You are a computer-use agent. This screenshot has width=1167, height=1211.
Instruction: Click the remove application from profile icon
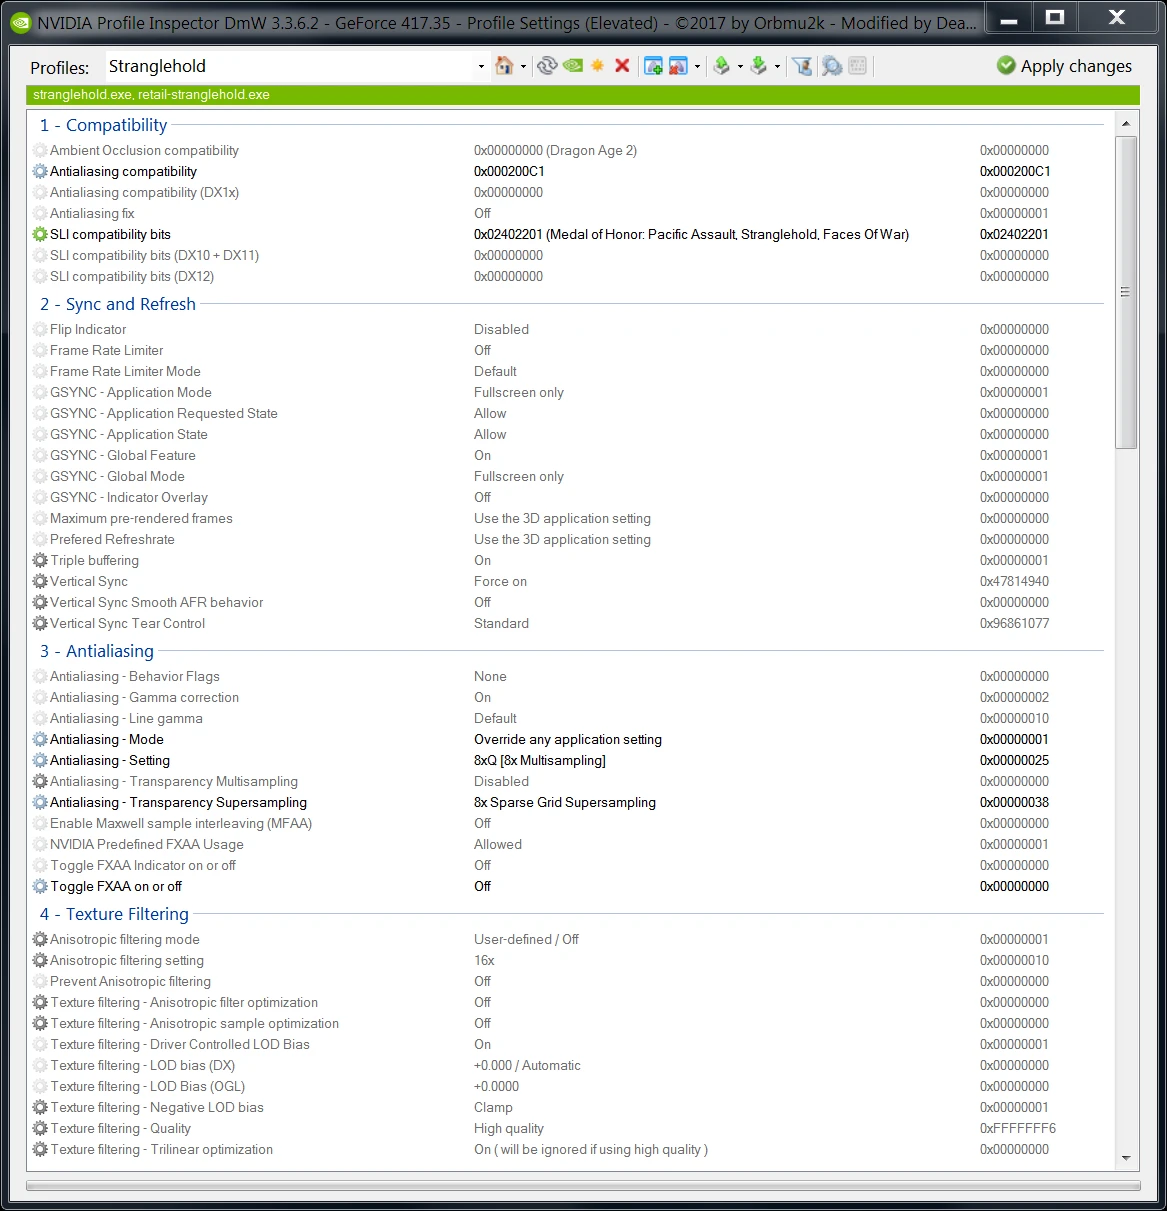point(679,66)
